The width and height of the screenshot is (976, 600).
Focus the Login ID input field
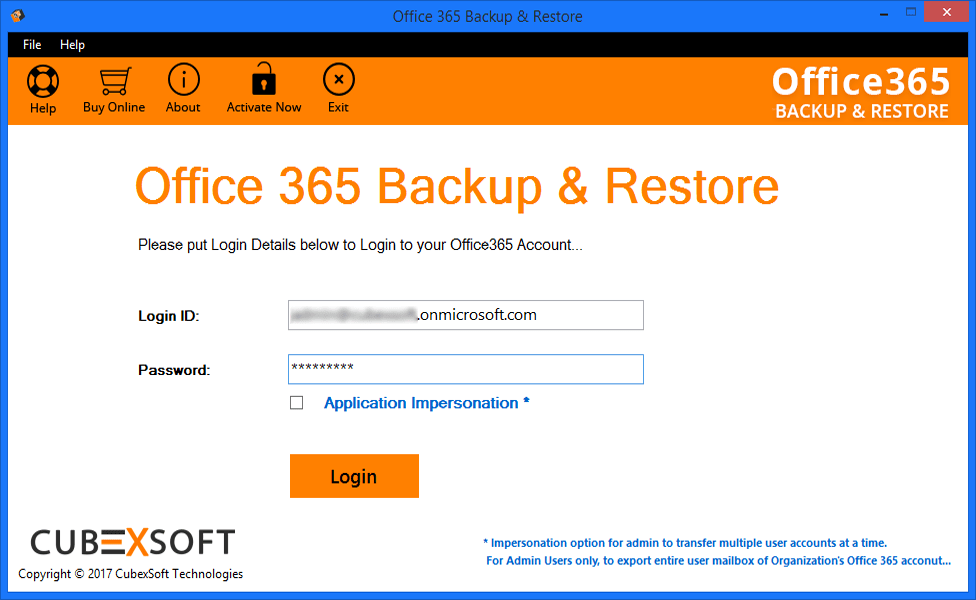click(465, 315)
